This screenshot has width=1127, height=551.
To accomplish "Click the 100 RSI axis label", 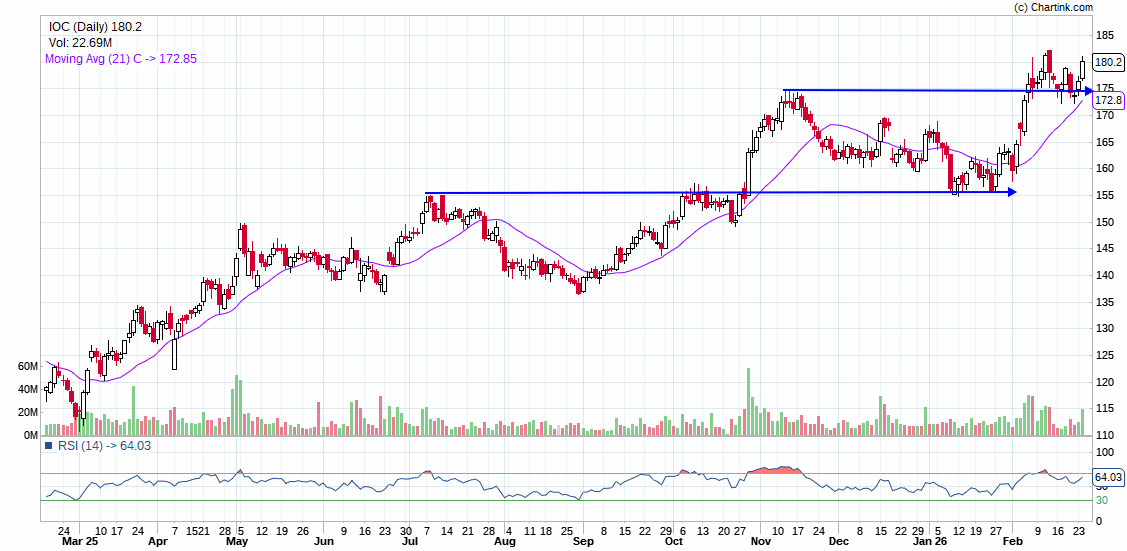I will pos(1104,453).
